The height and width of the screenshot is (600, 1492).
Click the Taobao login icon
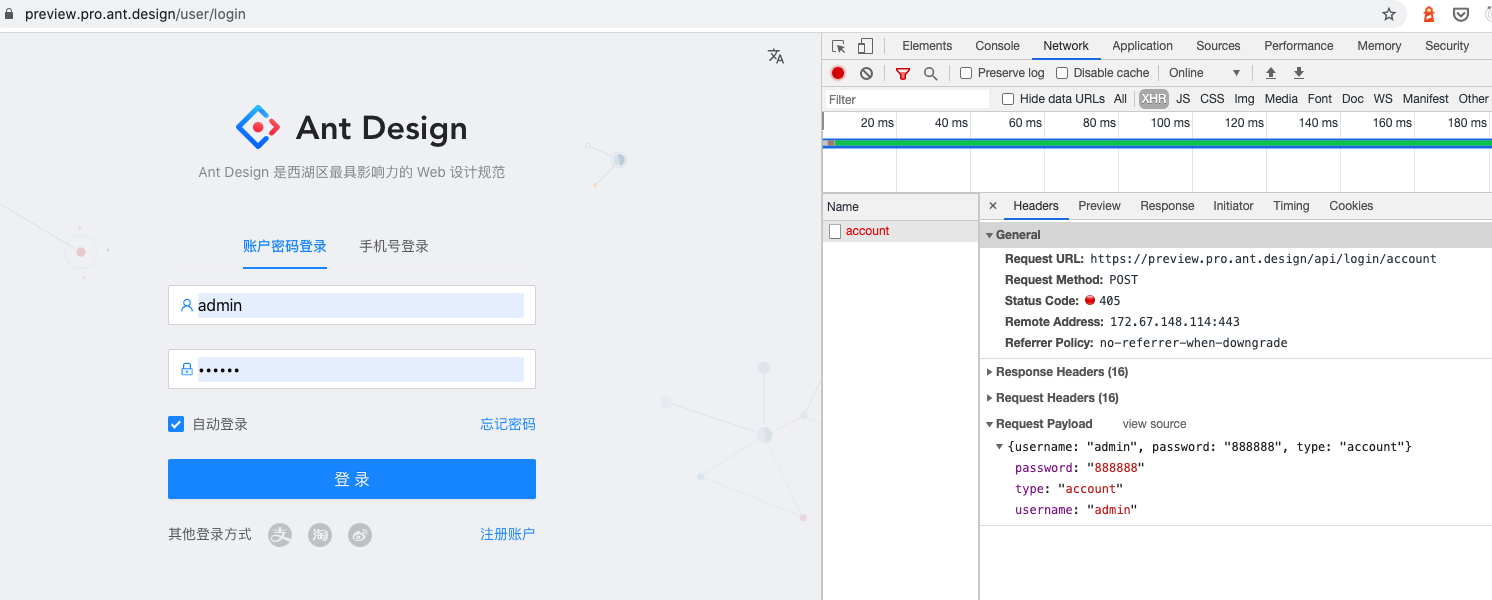click(320, 535)
